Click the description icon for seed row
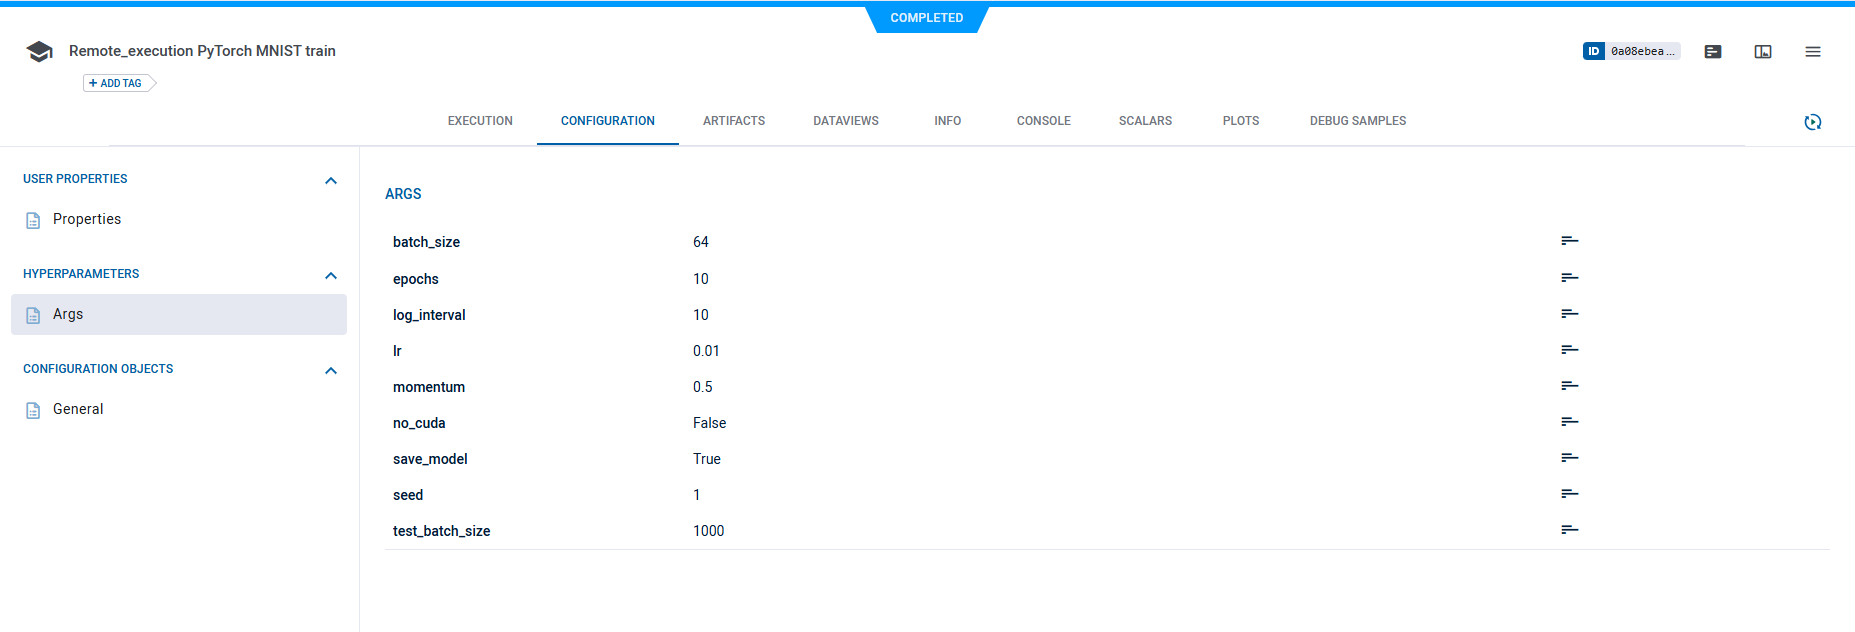Image resolution: width=1855 pixels, height=632 pixels. (x=1569, y=494)
